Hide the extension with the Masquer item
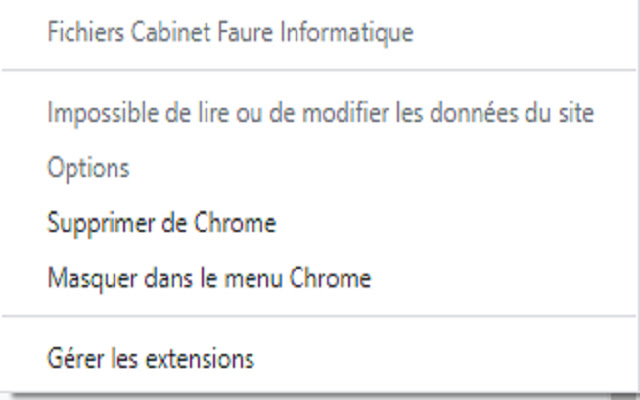Viewport: 640px width, 400px height. click(x=209, y=277)
